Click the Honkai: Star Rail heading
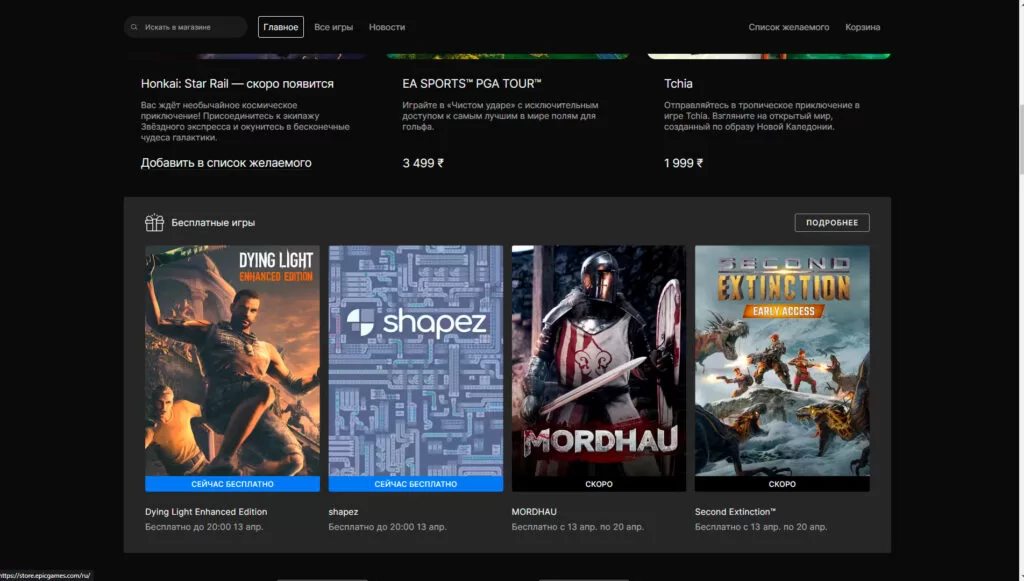The image size is (1024, 581). (x=237, y=84)
